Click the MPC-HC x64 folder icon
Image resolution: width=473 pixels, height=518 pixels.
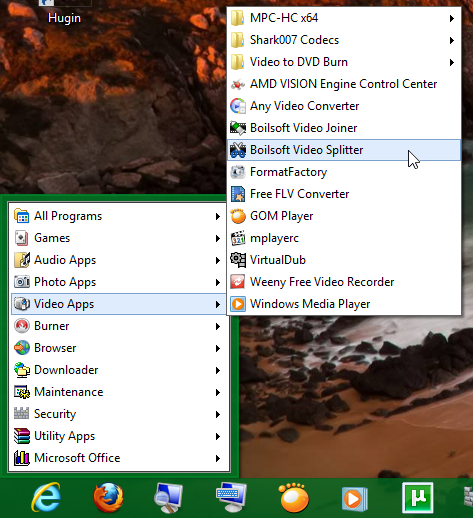click(x=238, y=18)
